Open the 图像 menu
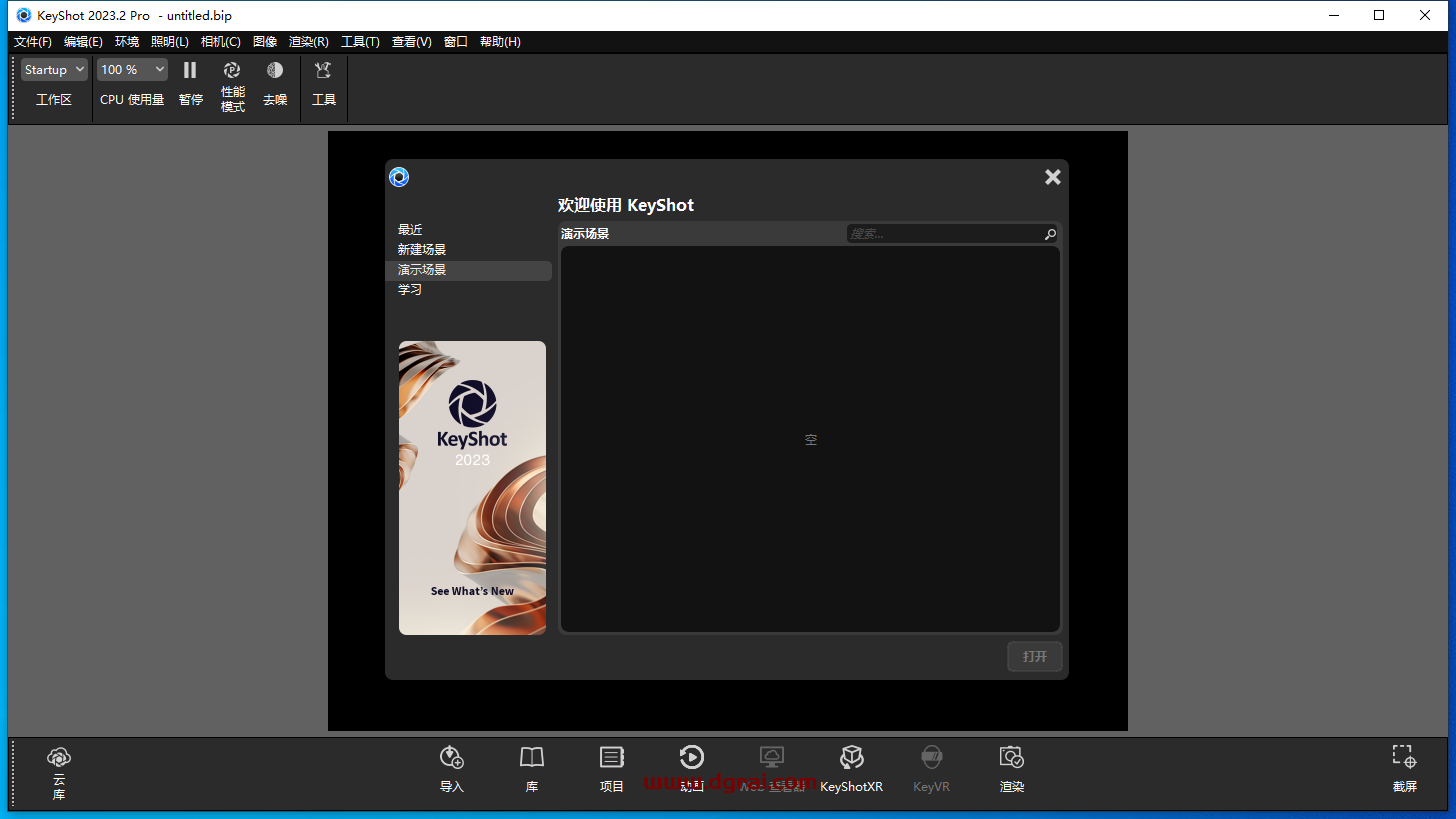Screen dimensions: 1456x819 point(265,42)
